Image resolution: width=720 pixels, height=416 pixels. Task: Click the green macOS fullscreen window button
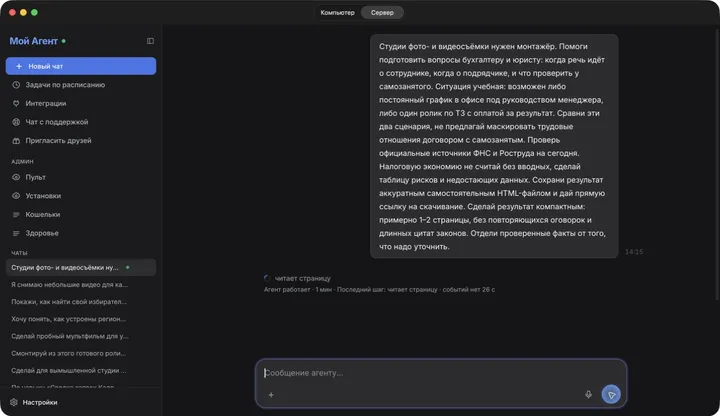point(34,12)
